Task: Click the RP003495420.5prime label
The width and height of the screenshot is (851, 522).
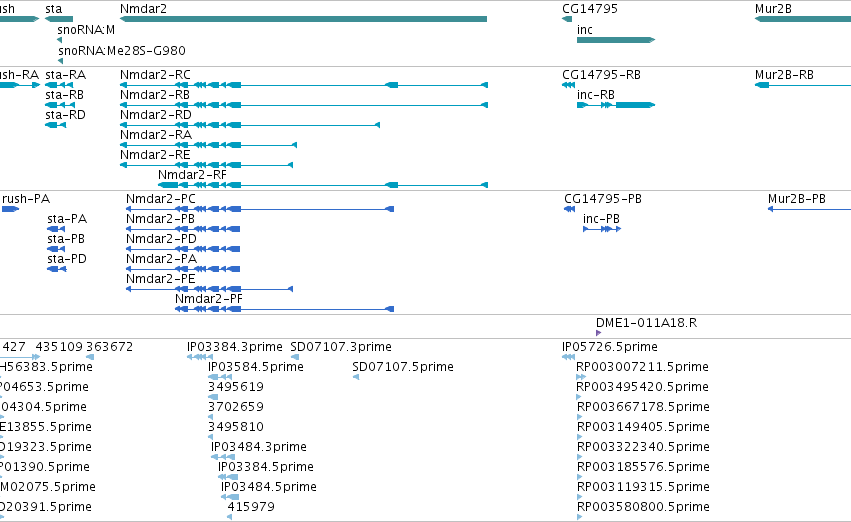Action: (x=642, y=387)
